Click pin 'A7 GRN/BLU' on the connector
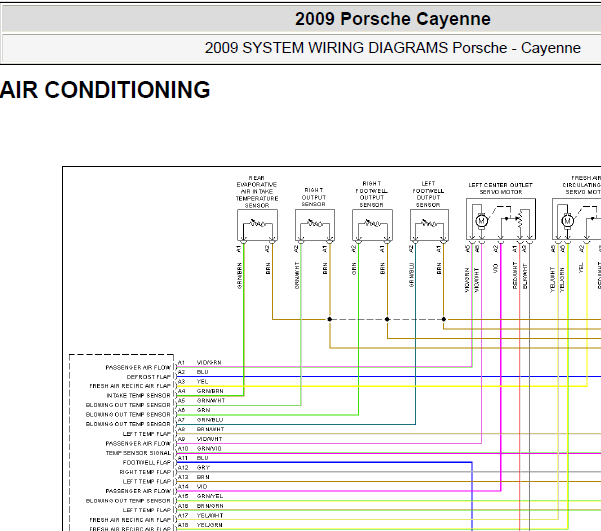Viewport: 601px width, 531px height. point(200,420)
